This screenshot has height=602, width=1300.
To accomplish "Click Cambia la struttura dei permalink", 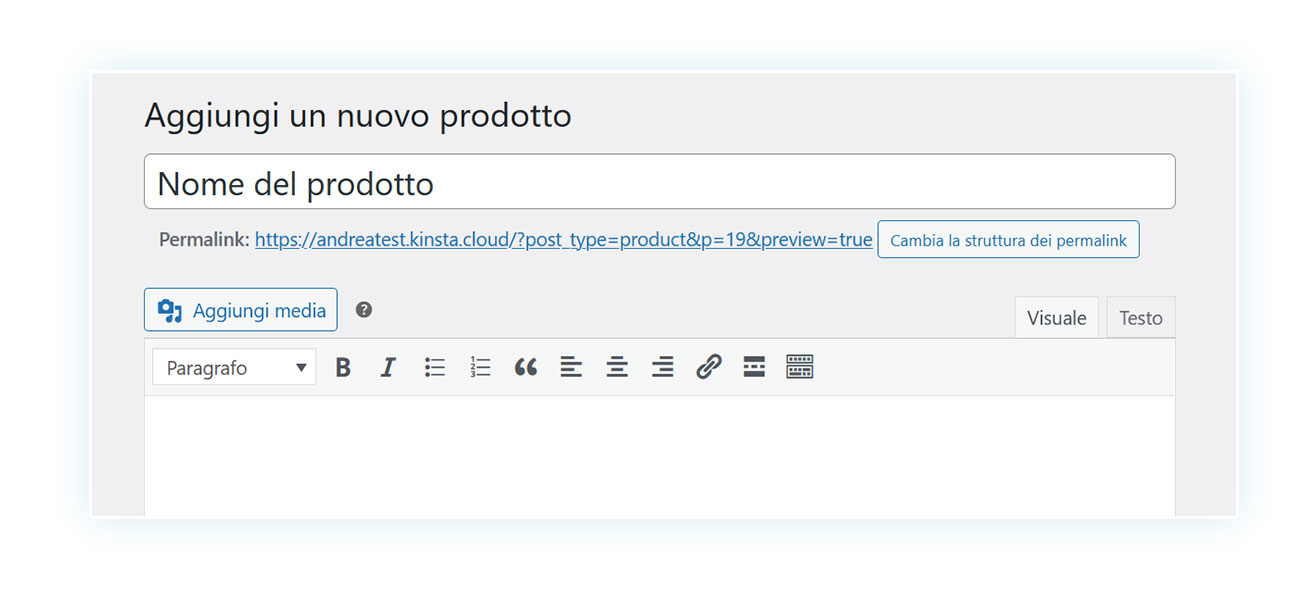I will (x=1008, y=240).
